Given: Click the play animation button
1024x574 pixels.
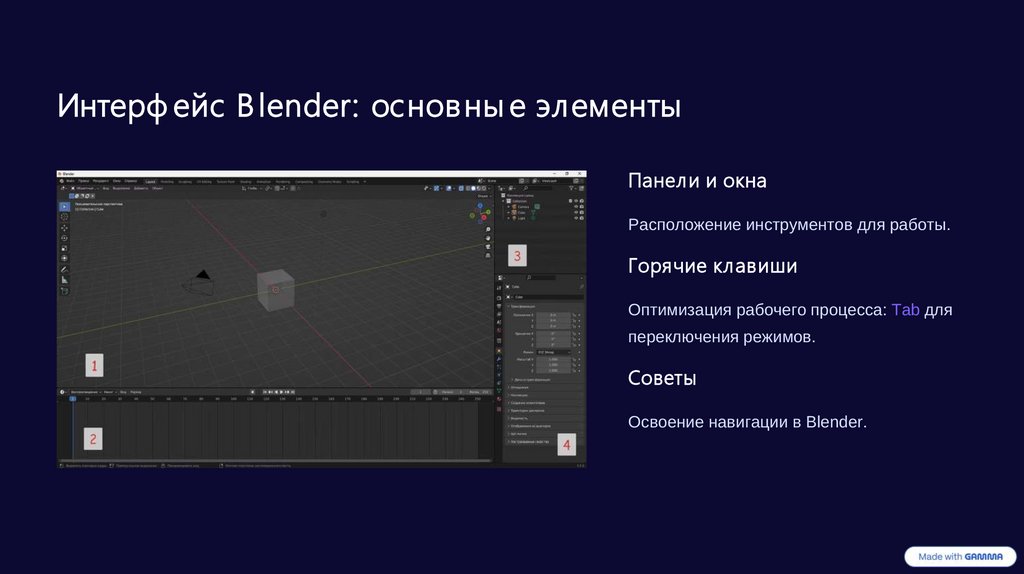Looking at the screenshot, I should tap(281, 392).
